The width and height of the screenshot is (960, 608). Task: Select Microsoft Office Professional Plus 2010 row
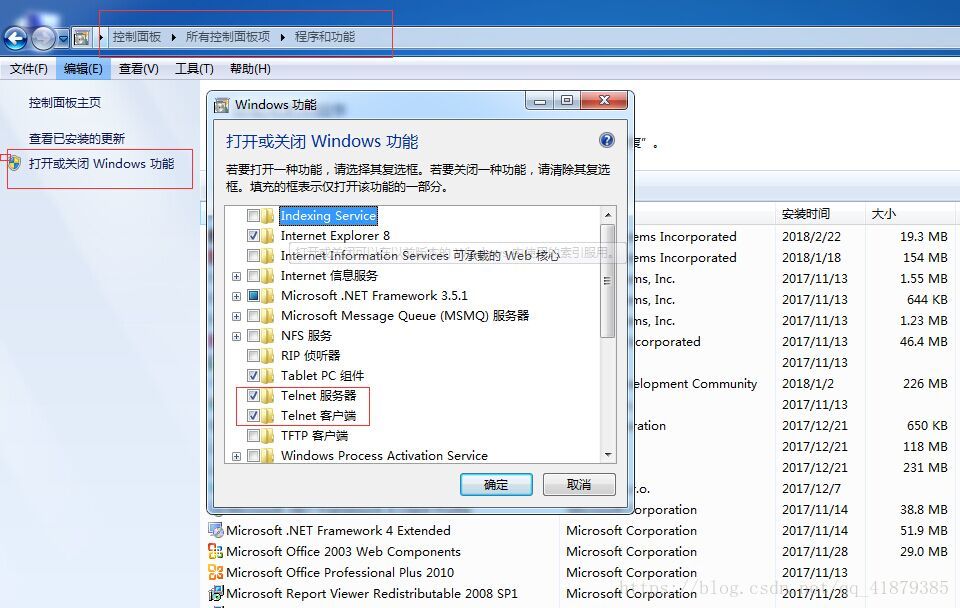580,572
